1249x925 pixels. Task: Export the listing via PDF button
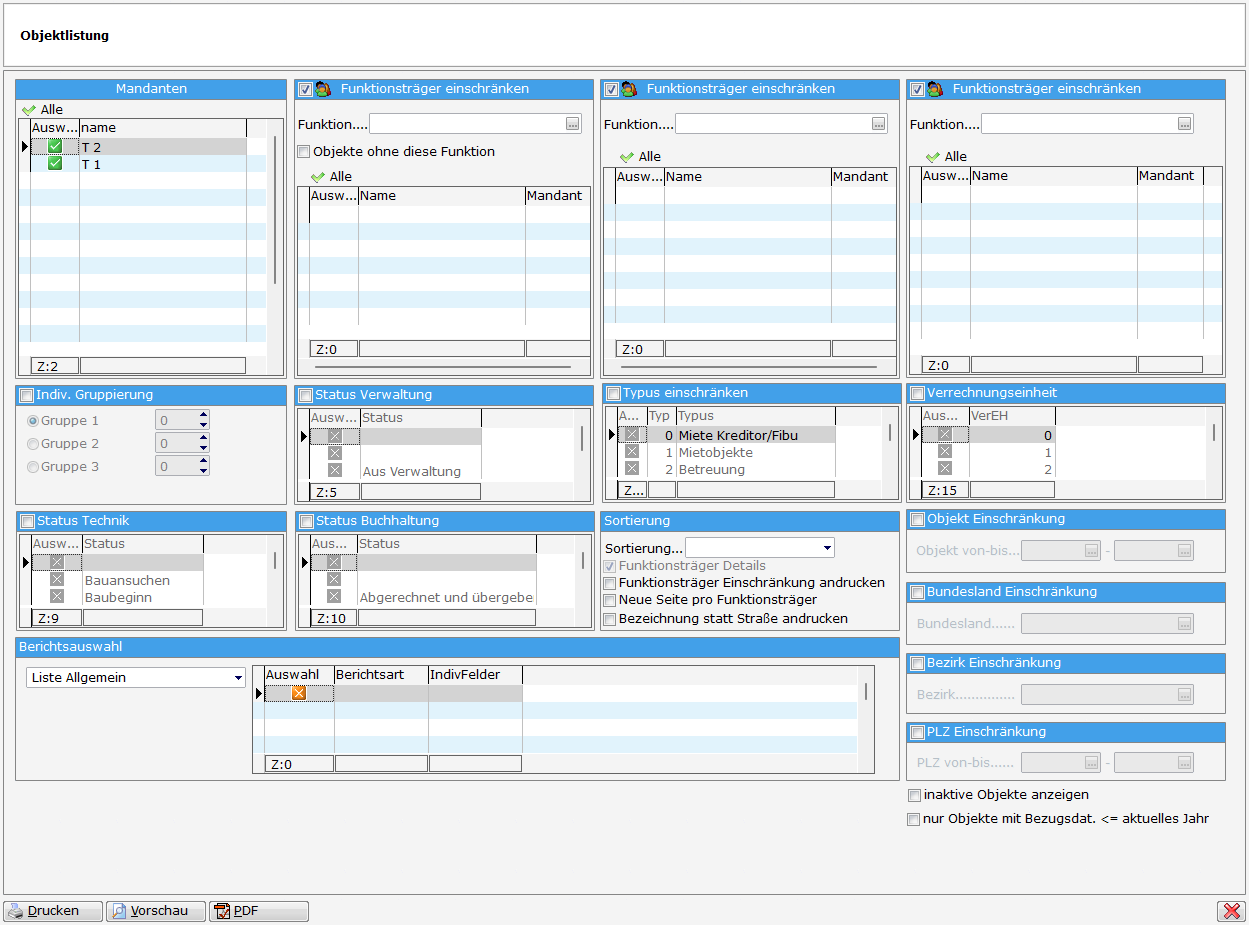(x=258, y=911)
